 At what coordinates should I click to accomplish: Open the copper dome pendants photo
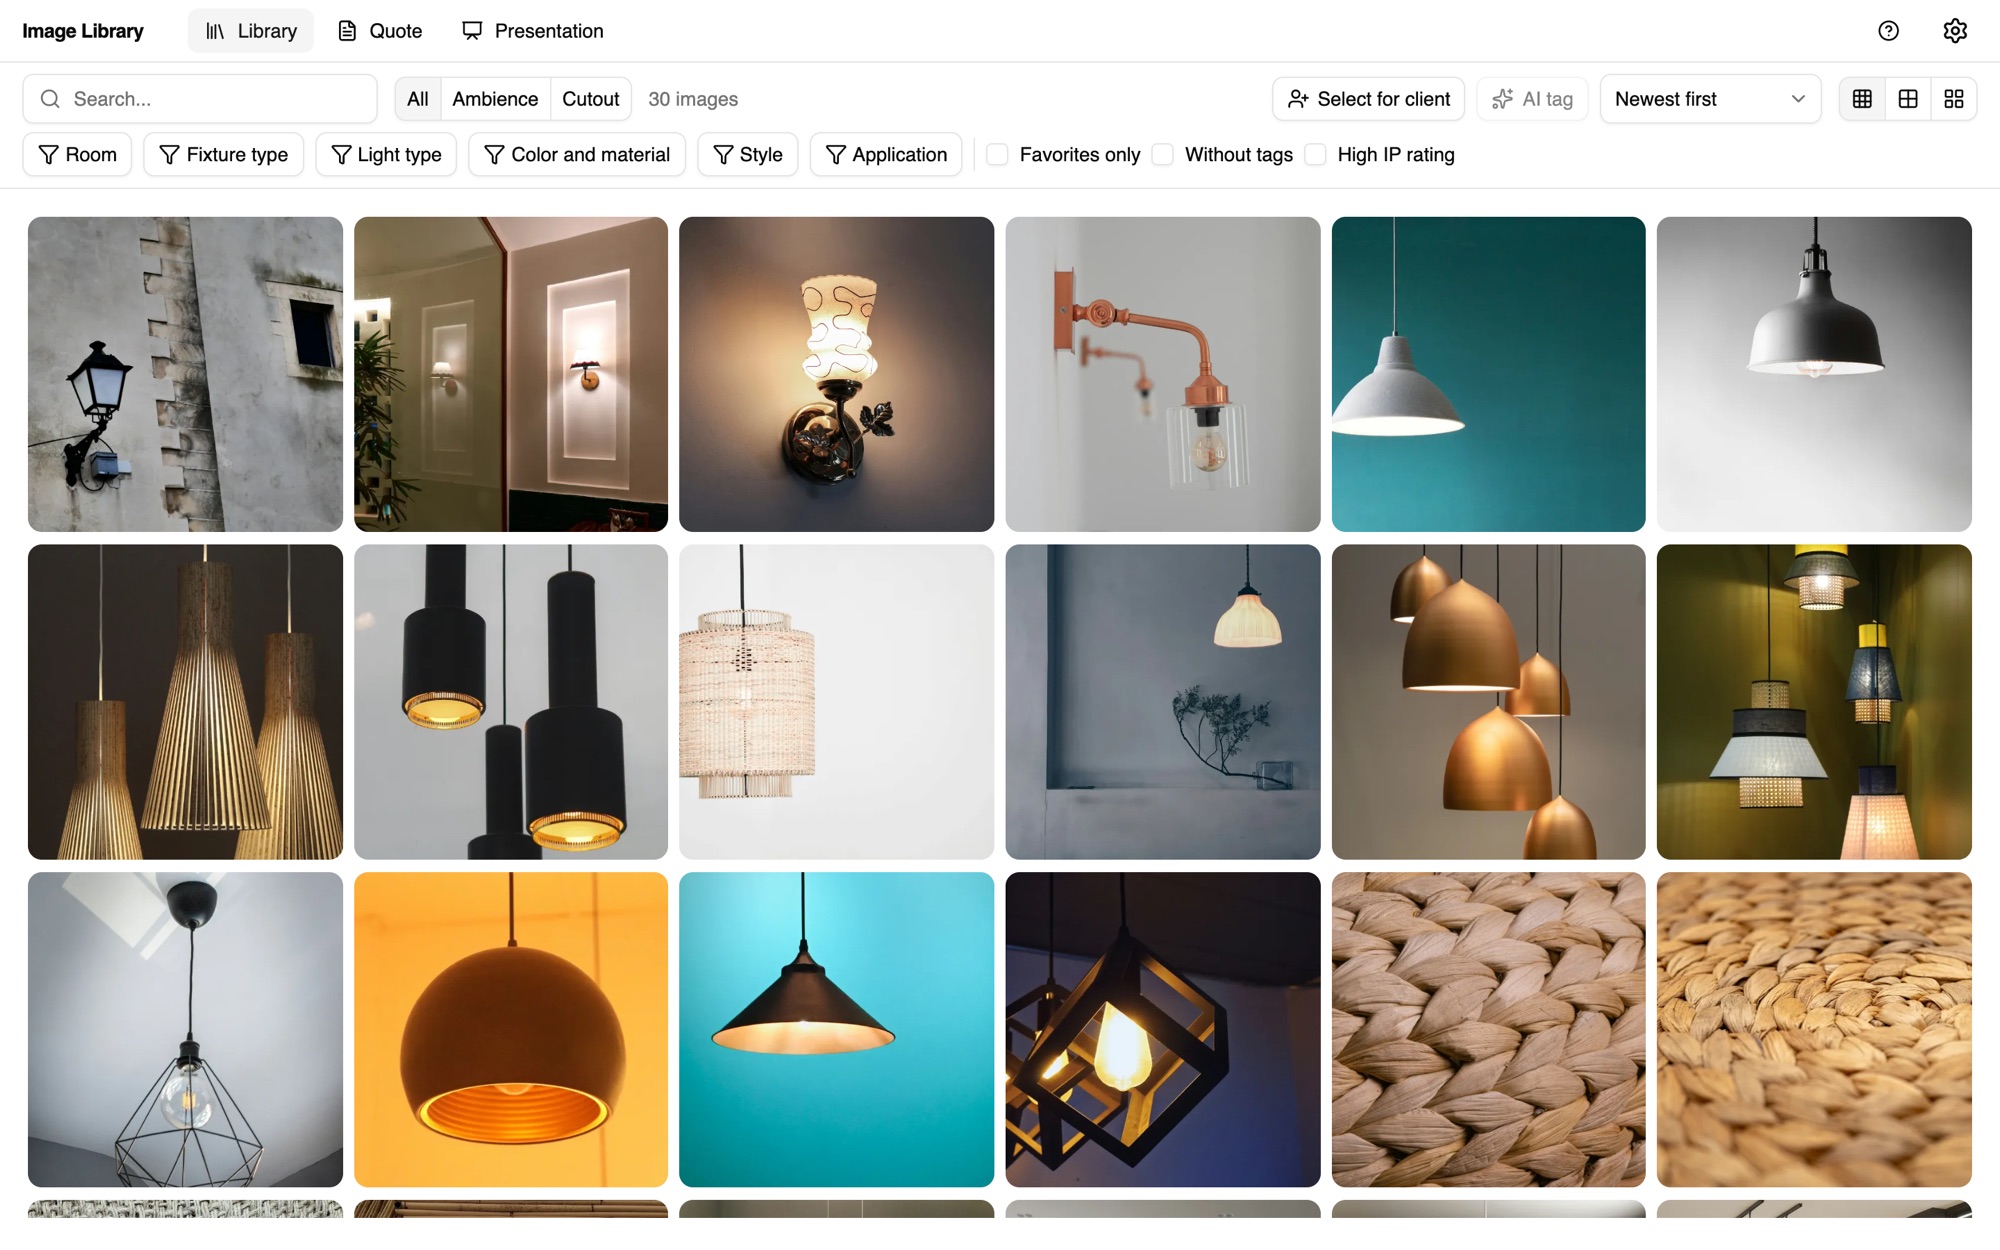[x=1488, y=702]
